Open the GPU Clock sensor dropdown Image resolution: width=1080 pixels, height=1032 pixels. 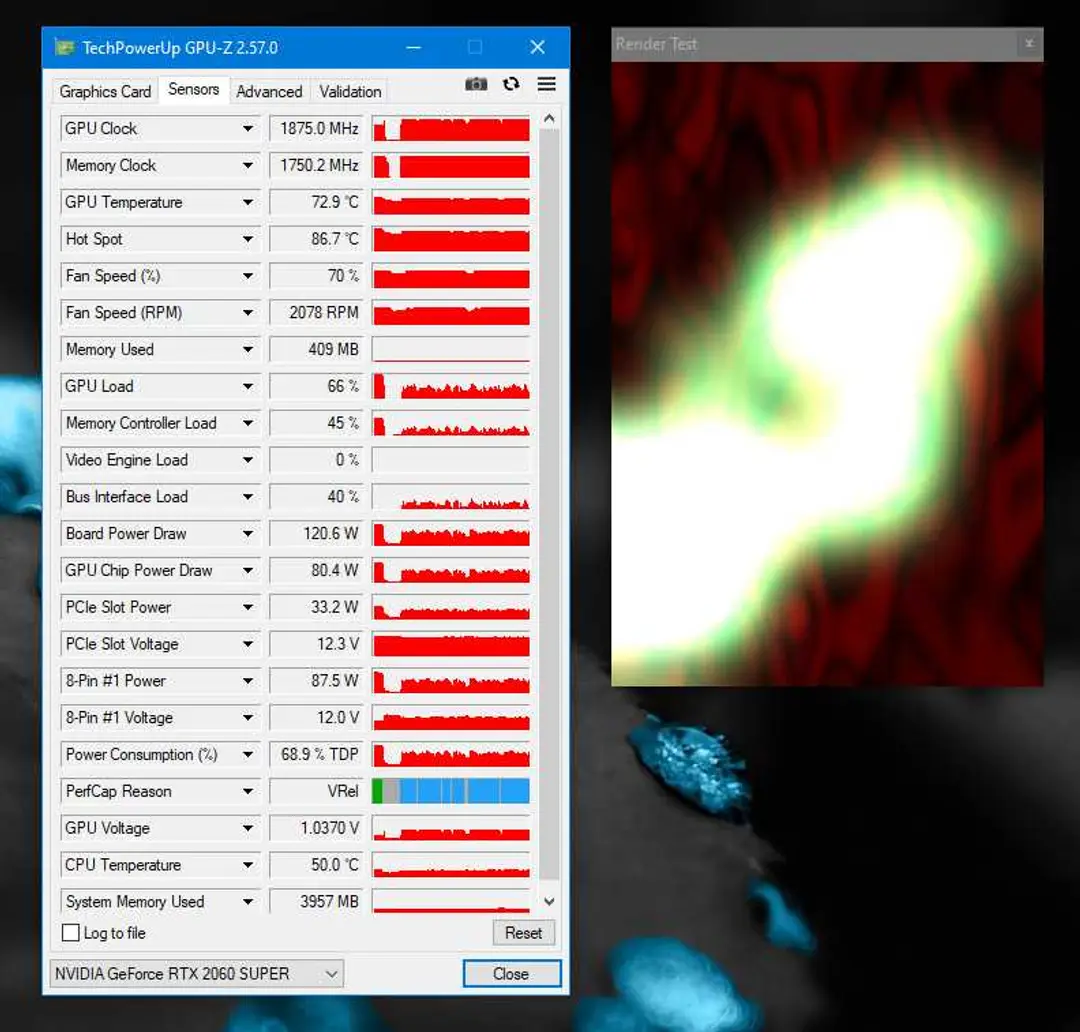pyautogui.click(x=247, y=129)
